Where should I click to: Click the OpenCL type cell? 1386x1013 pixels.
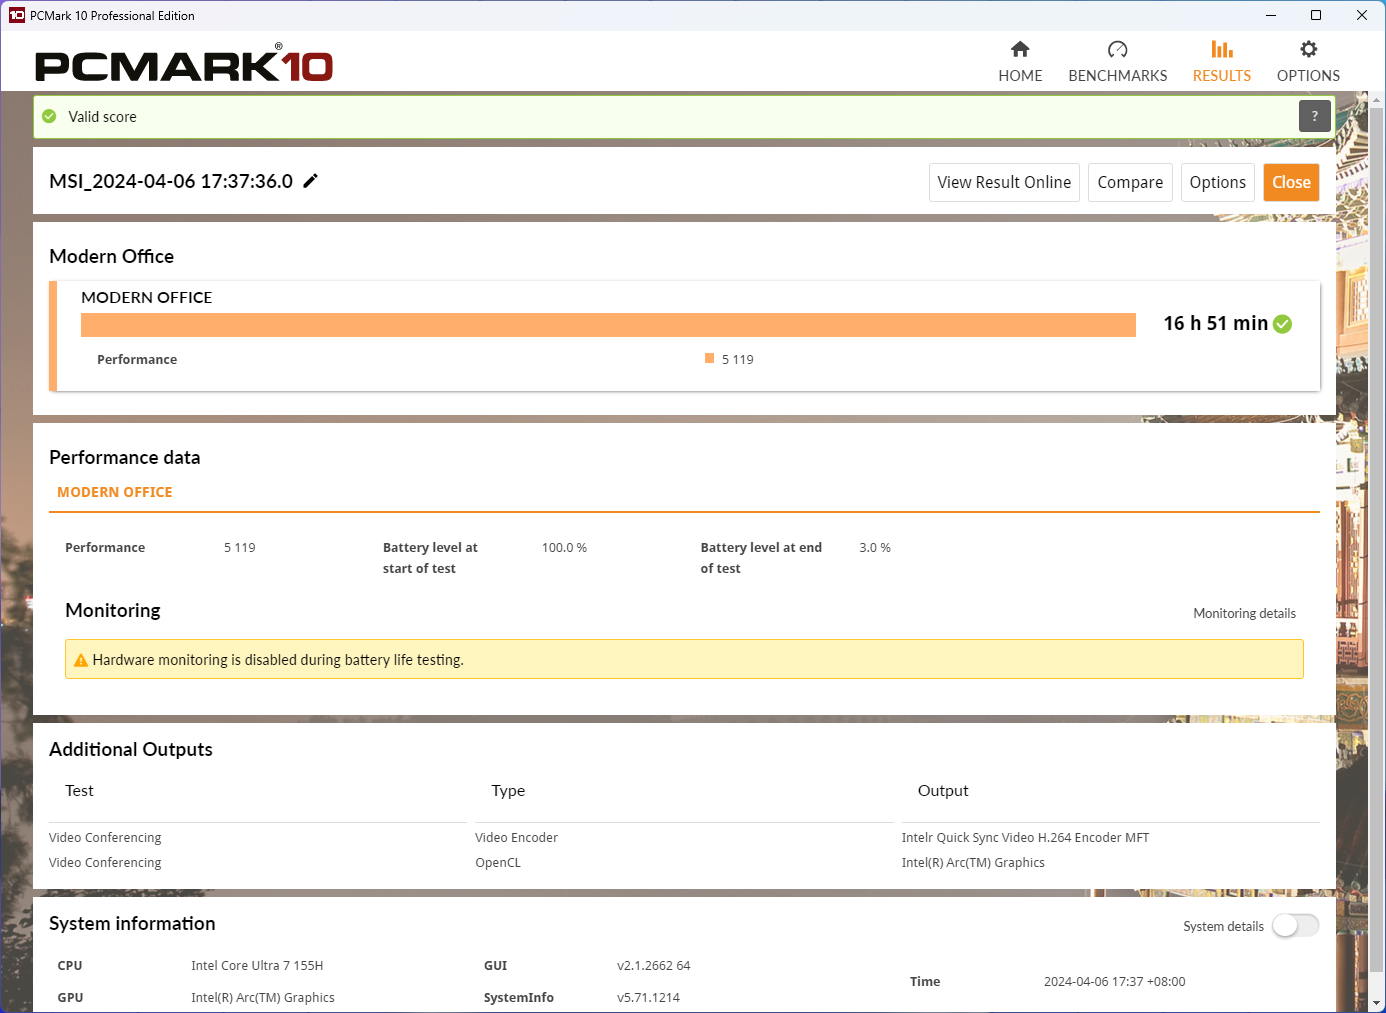[498, 862]
